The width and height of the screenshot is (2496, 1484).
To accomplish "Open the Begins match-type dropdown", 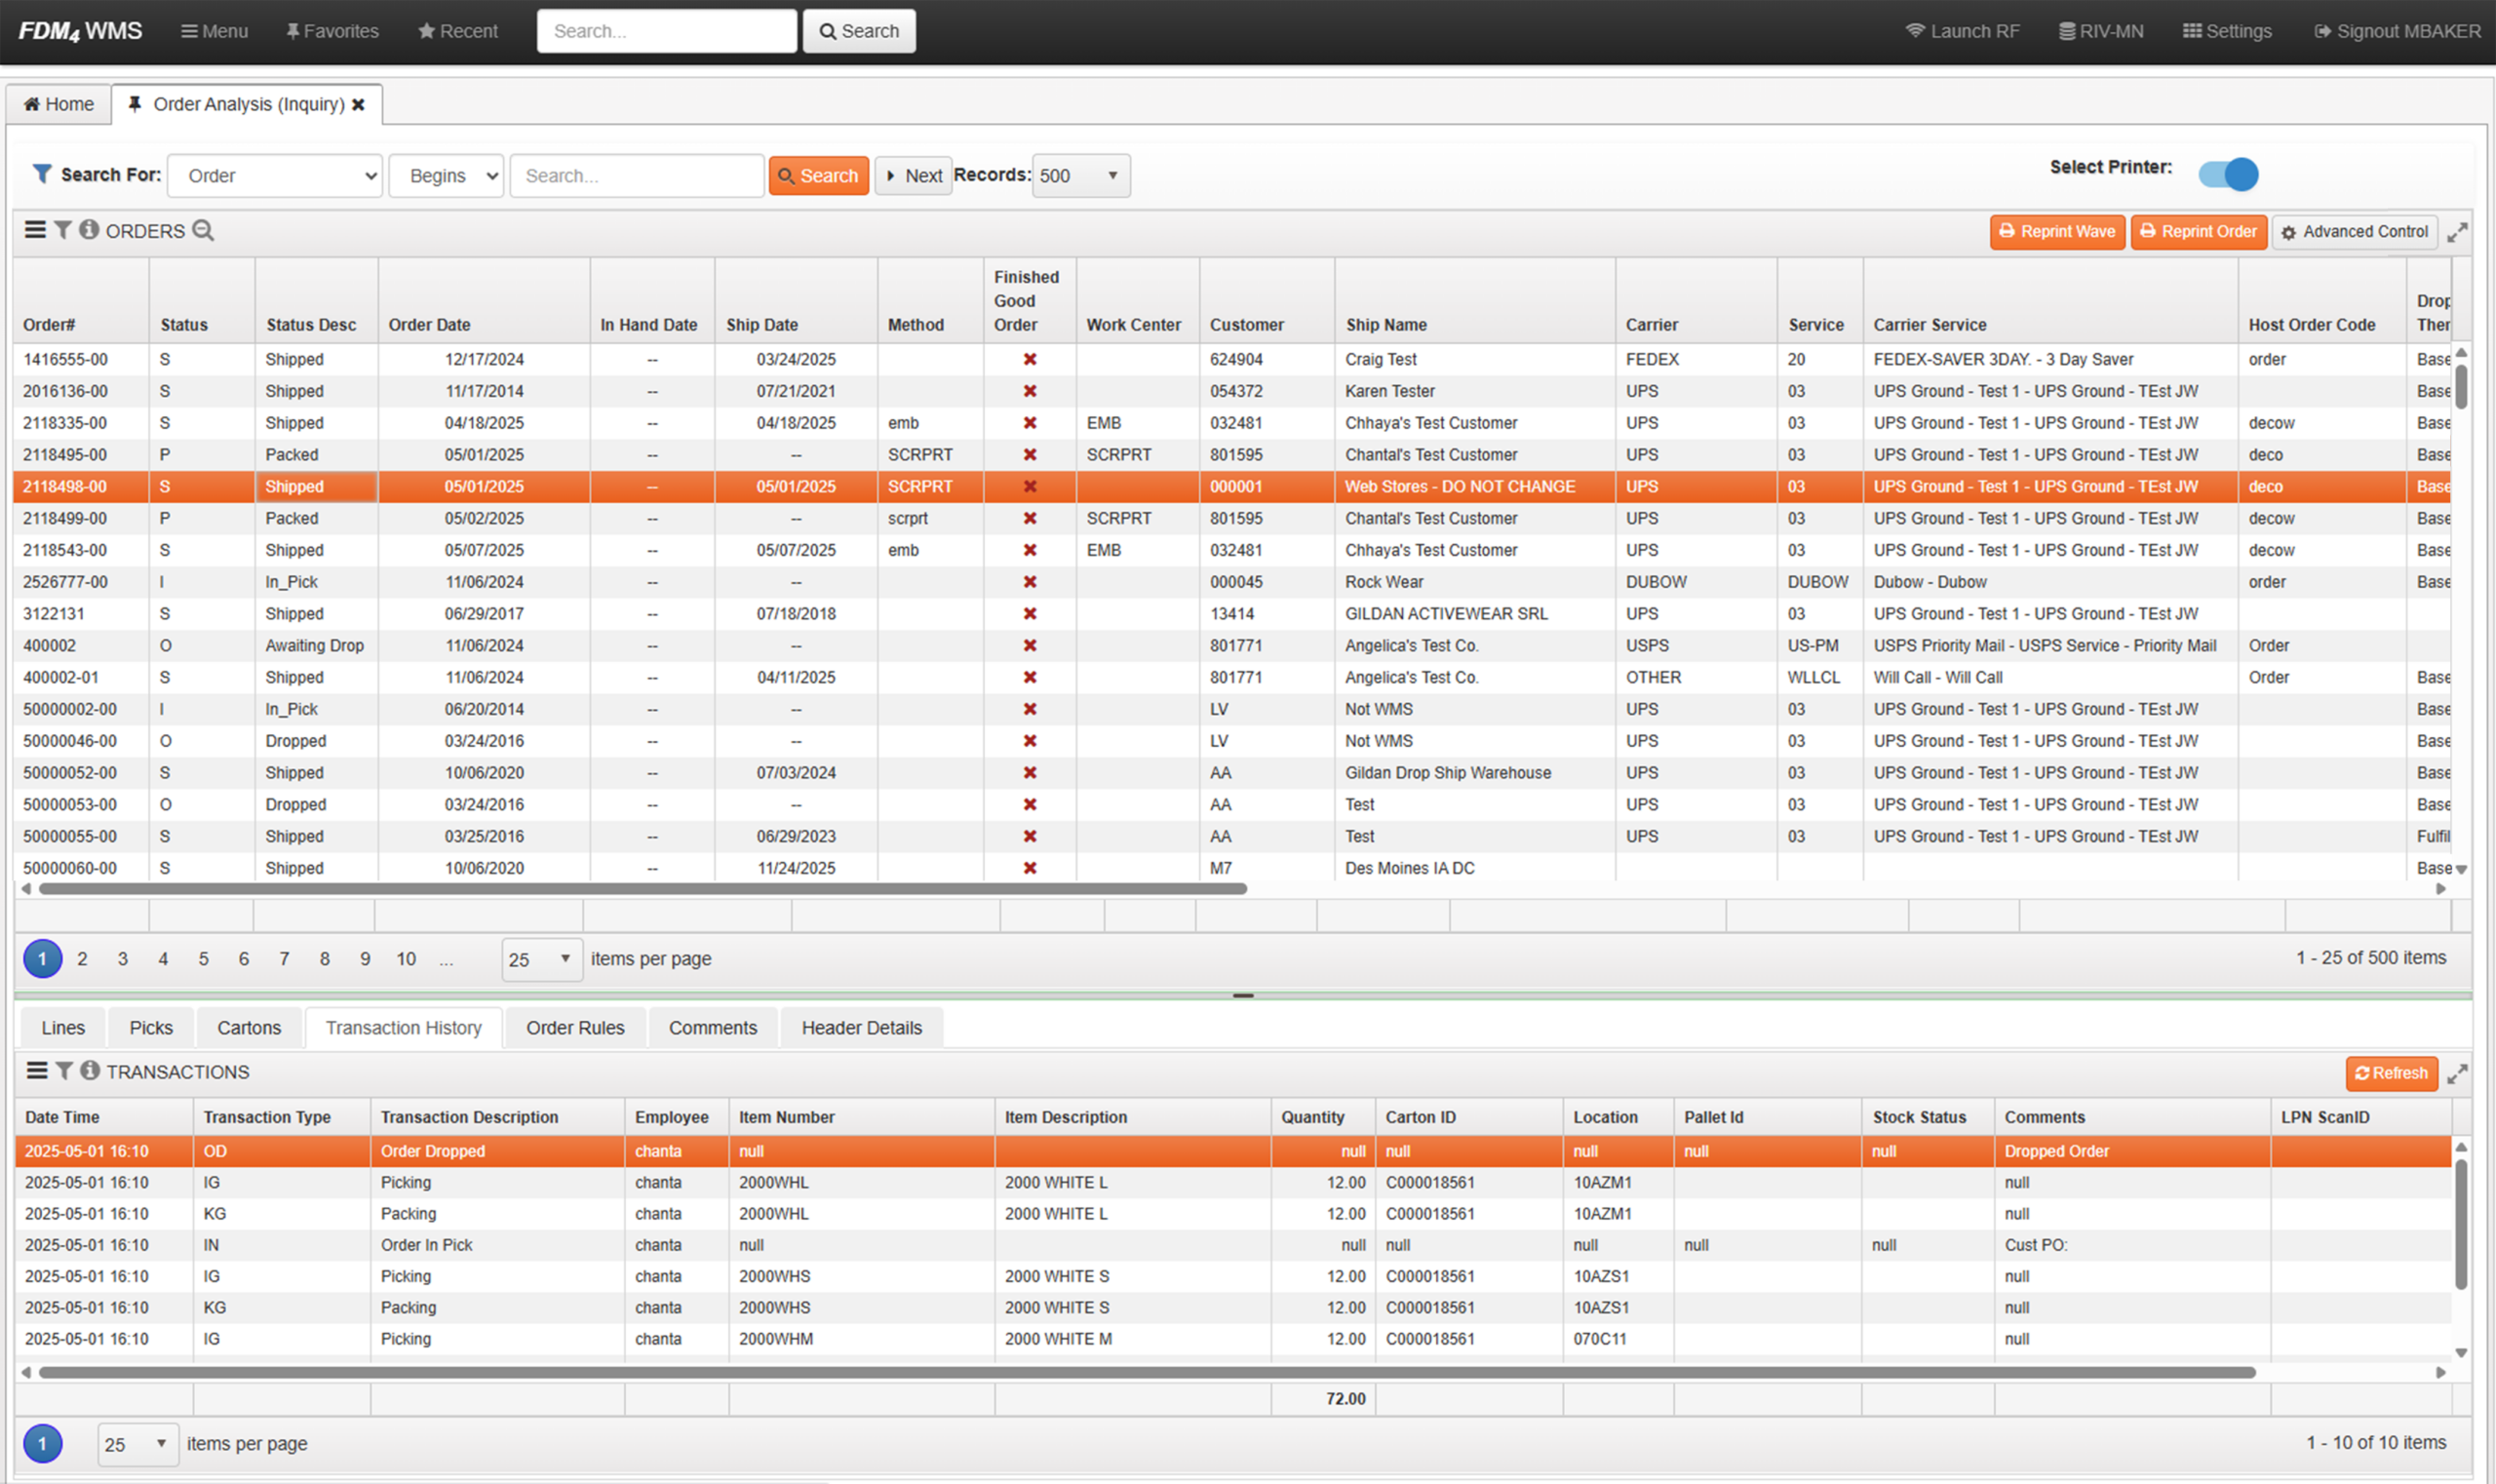I will [446, 176].
